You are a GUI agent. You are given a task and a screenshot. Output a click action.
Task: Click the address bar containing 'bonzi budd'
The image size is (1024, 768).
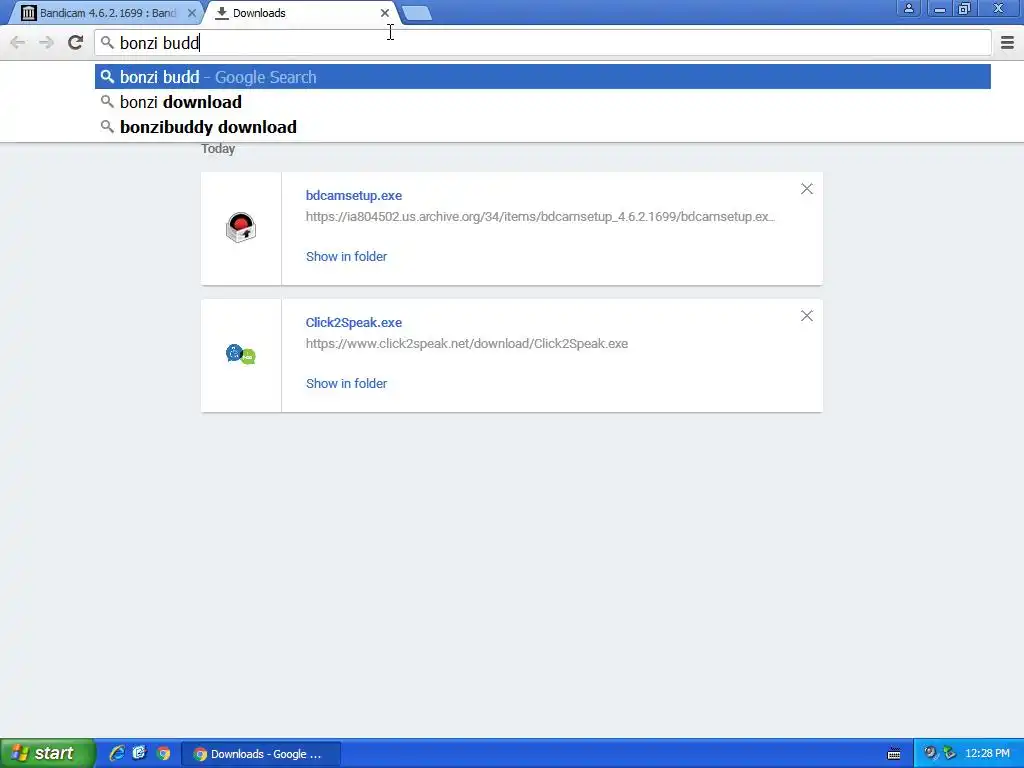pos(543,43)
